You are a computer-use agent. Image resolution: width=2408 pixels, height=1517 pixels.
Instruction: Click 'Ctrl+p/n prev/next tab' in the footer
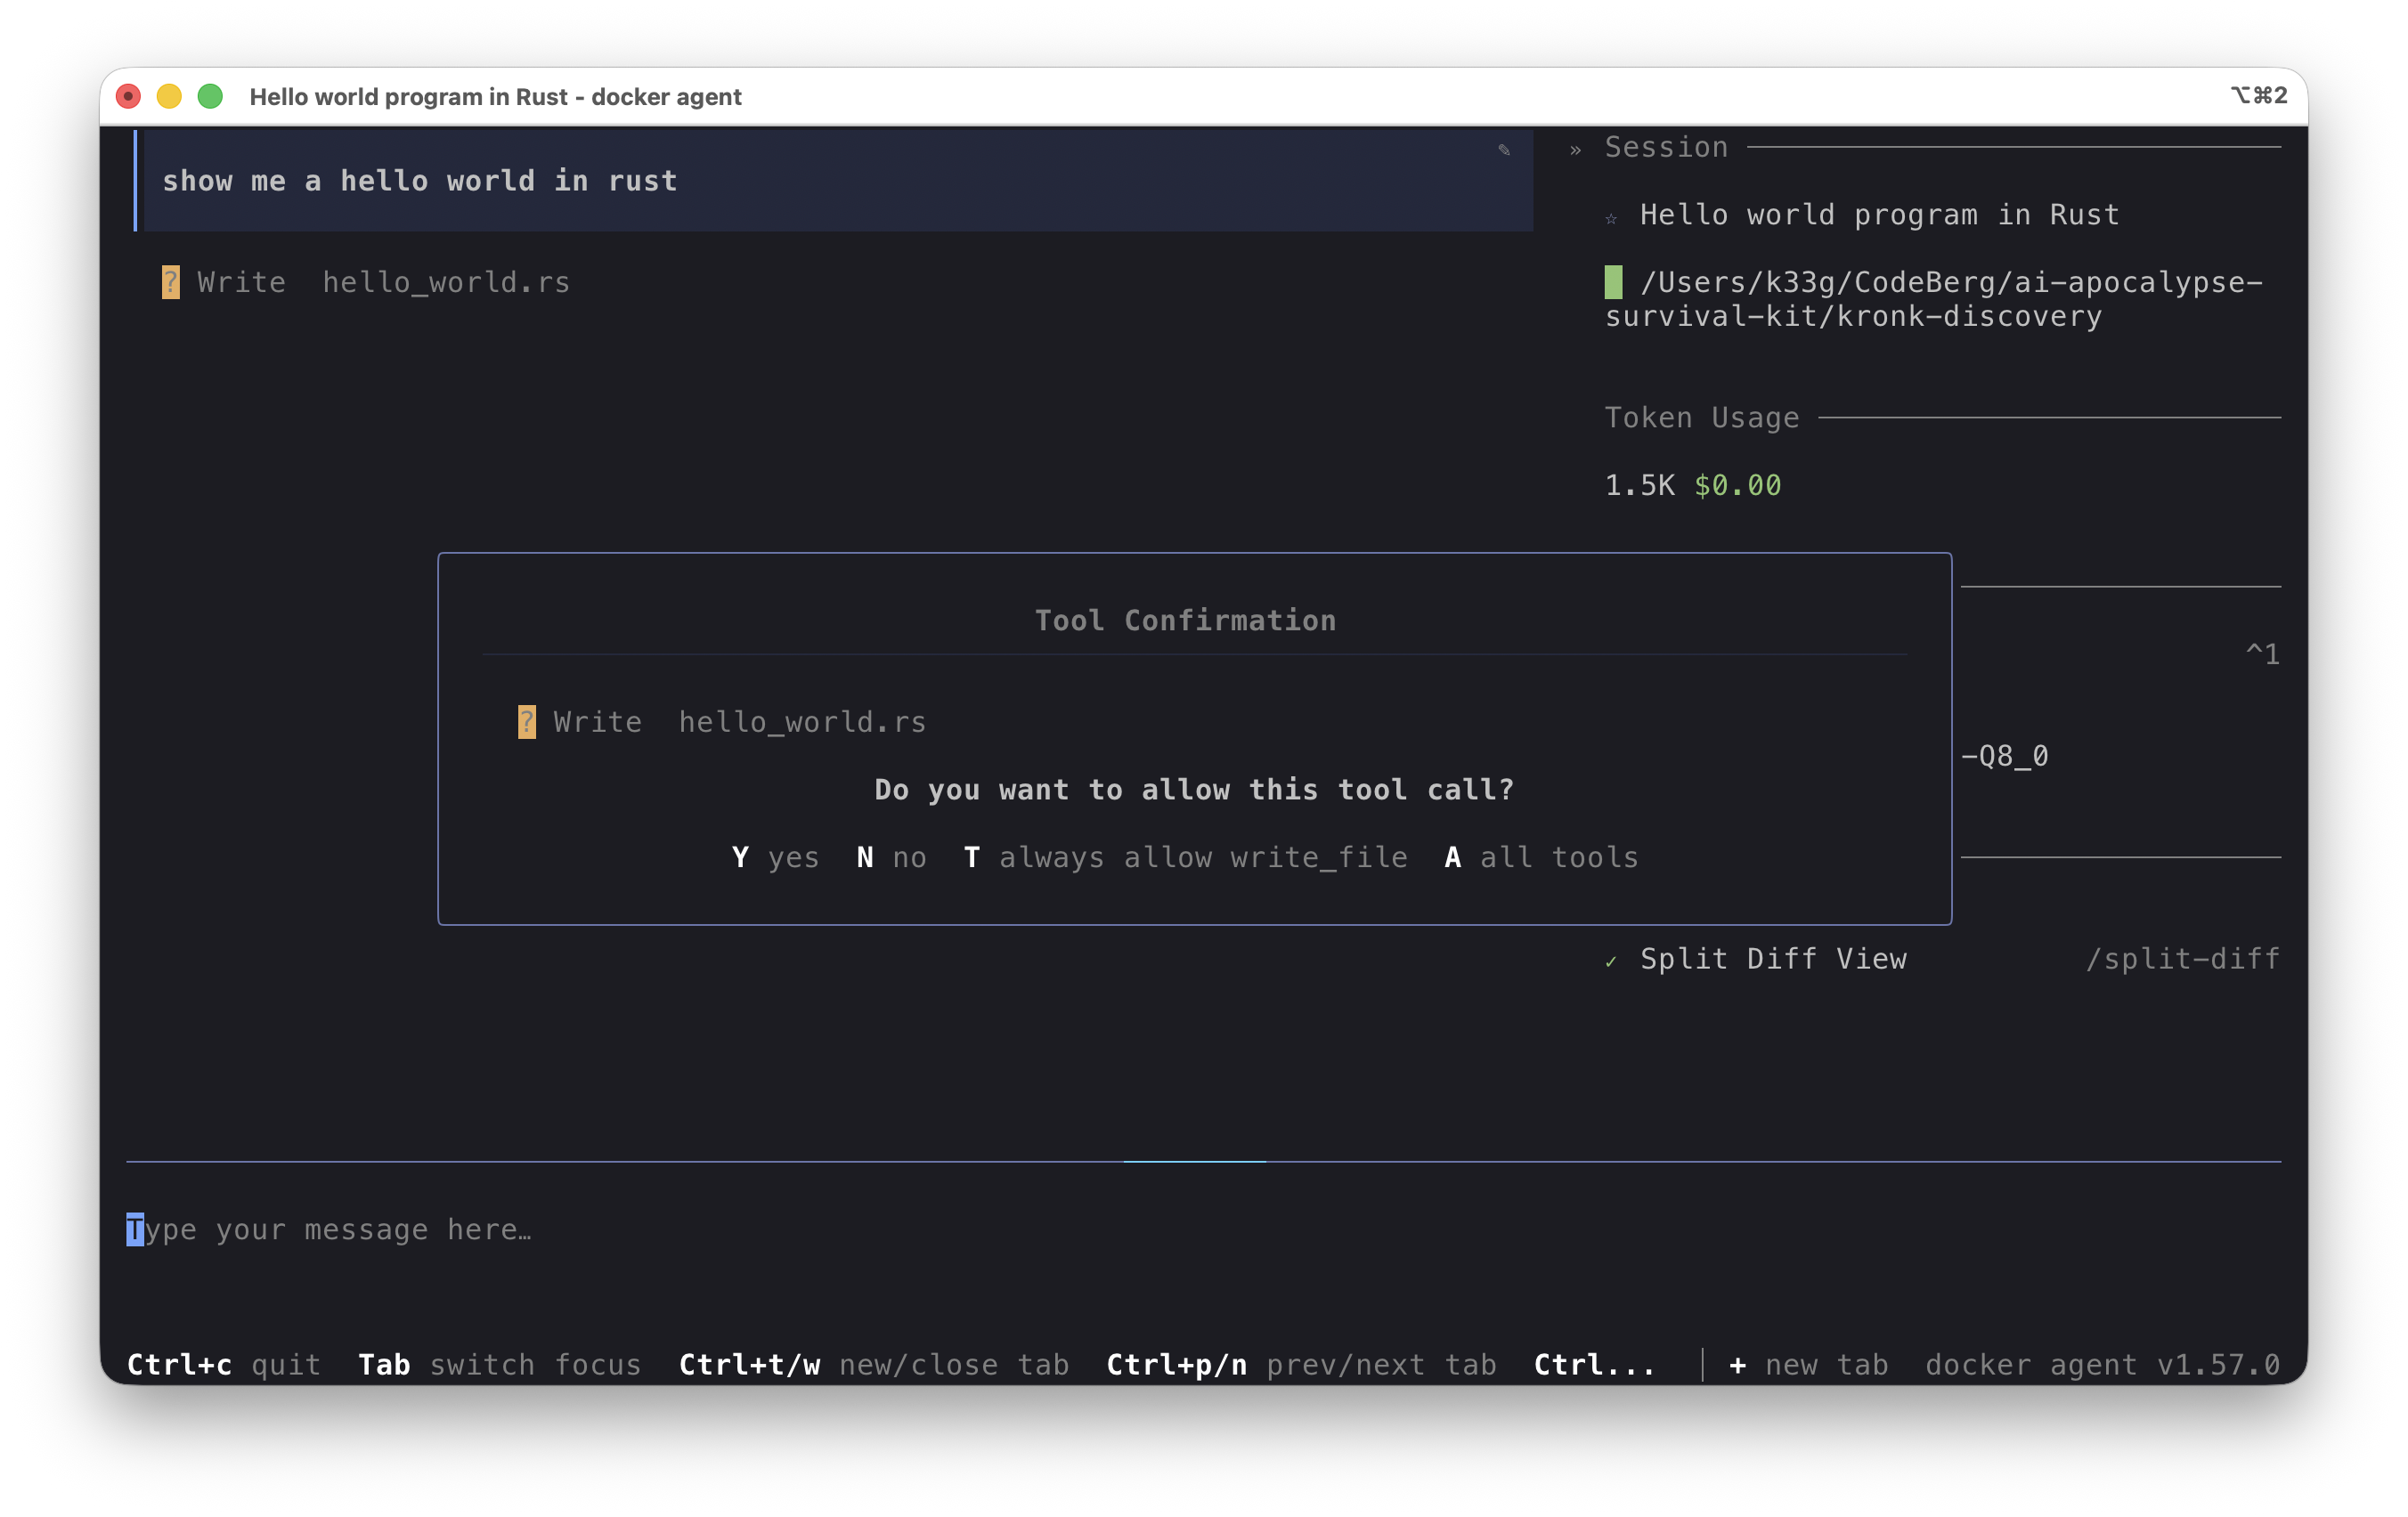pyautogui.click(x=1301, y=1365)
